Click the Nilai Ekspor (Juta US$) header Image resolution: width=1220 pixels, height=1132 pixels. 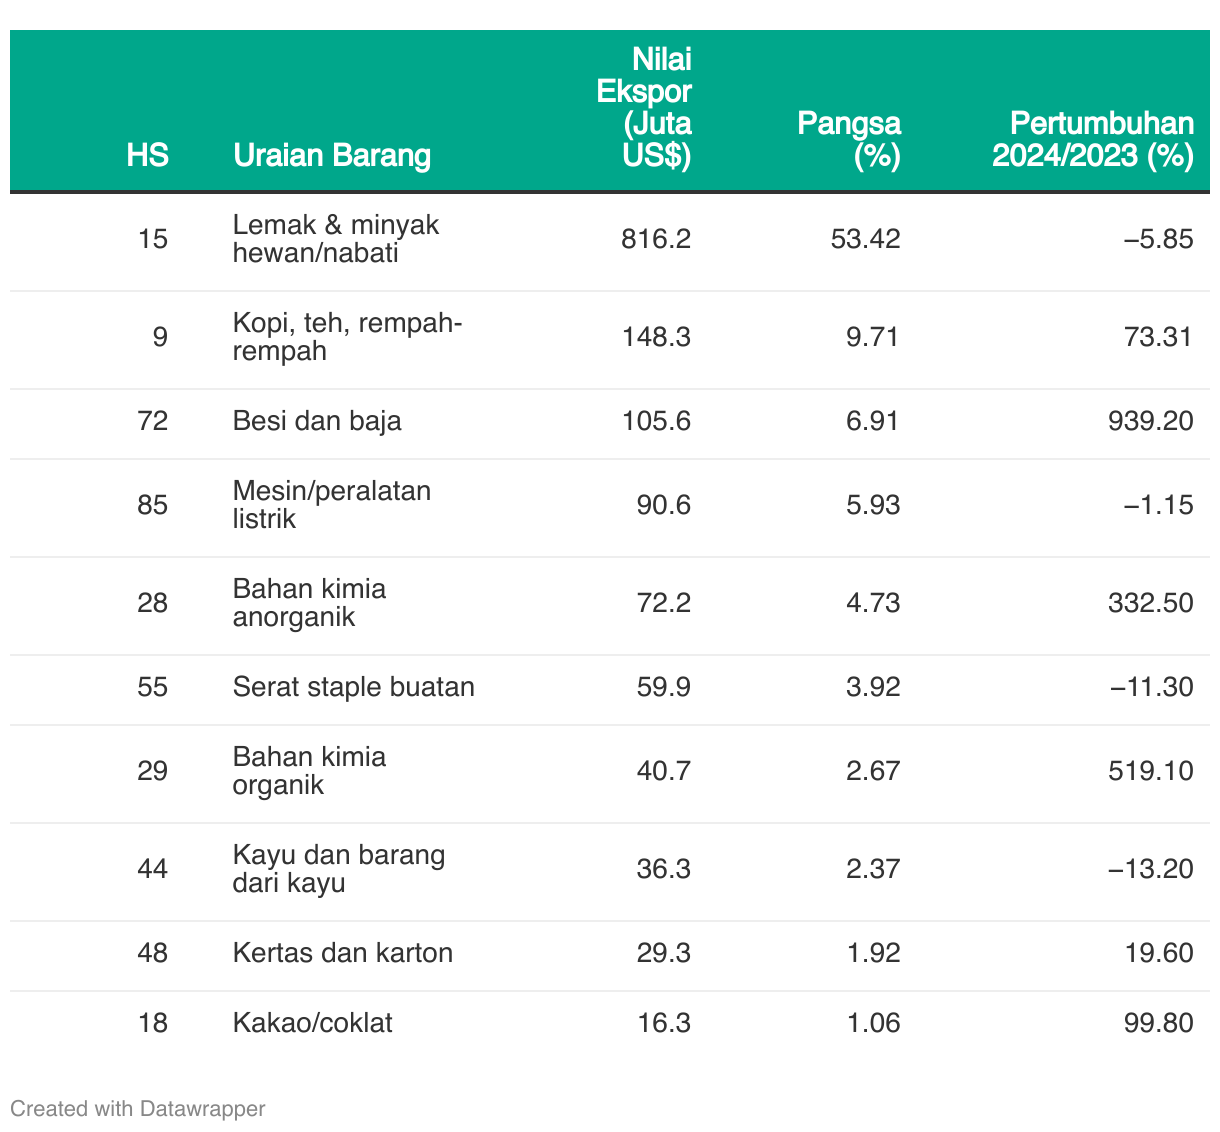coord(644,107)
